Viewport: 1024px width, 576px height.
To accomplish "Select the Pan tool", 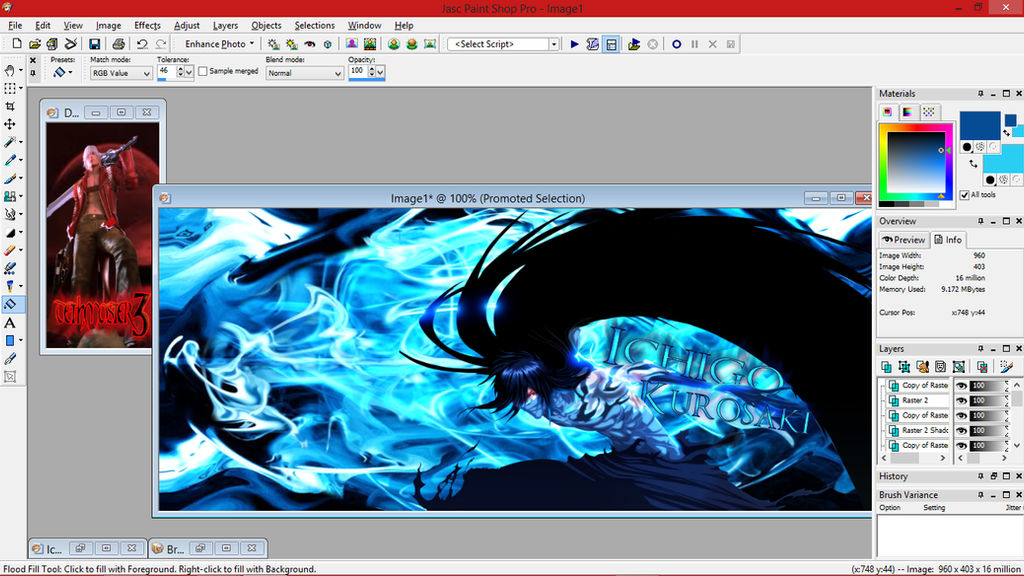I will (x=10, y=70).
